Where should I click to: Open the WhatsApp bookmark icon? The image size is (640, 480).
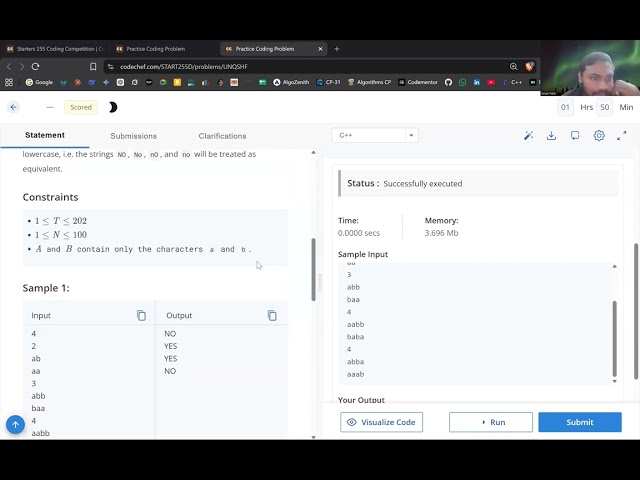click(x=462, y=82)
